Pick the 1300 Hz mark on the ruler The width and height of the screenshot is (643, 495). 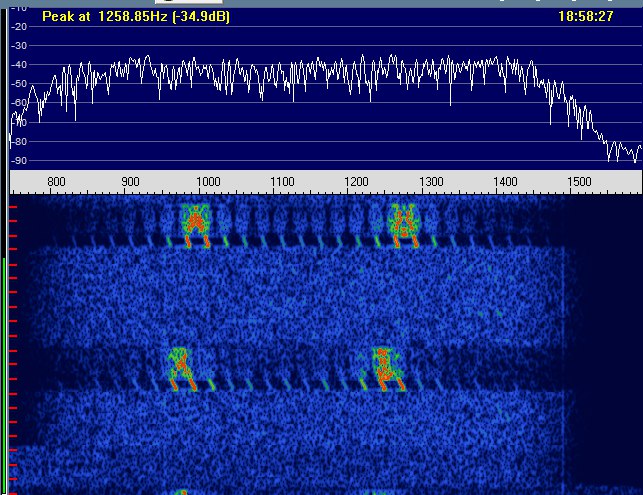(x=431, y=181)
